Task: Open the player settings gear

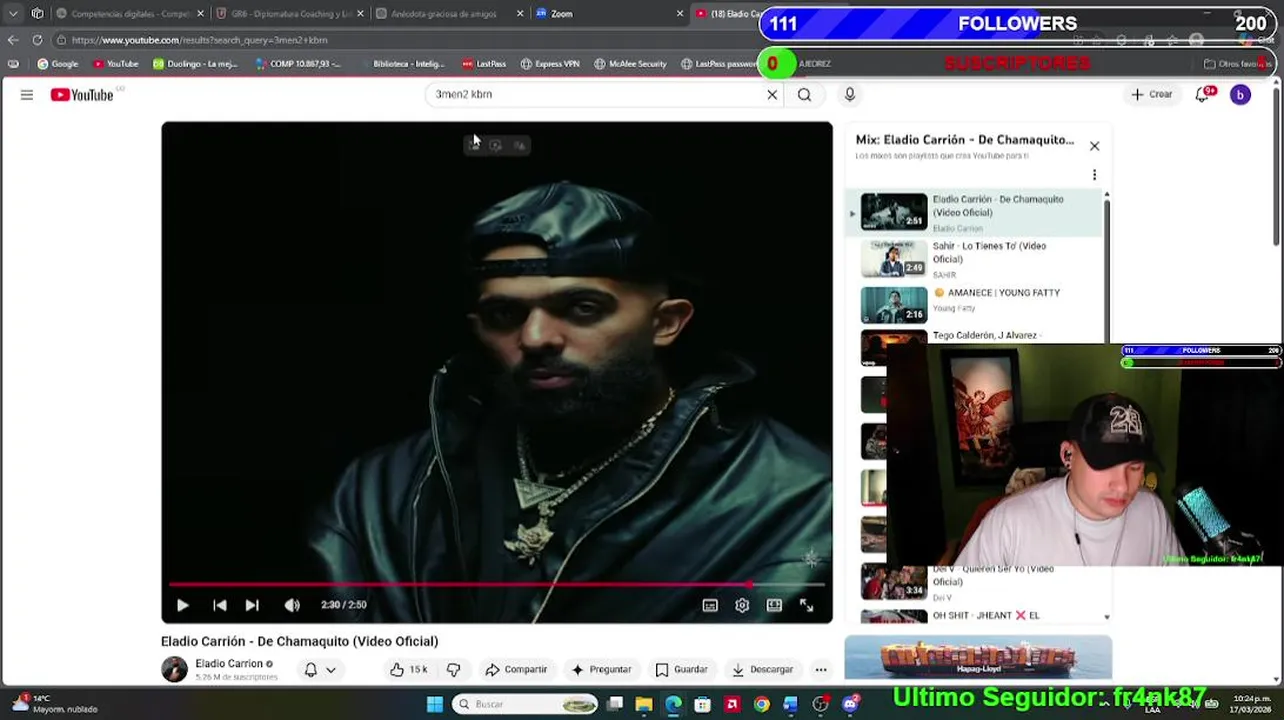Action: pyautogui.click(x=742, y=605)
